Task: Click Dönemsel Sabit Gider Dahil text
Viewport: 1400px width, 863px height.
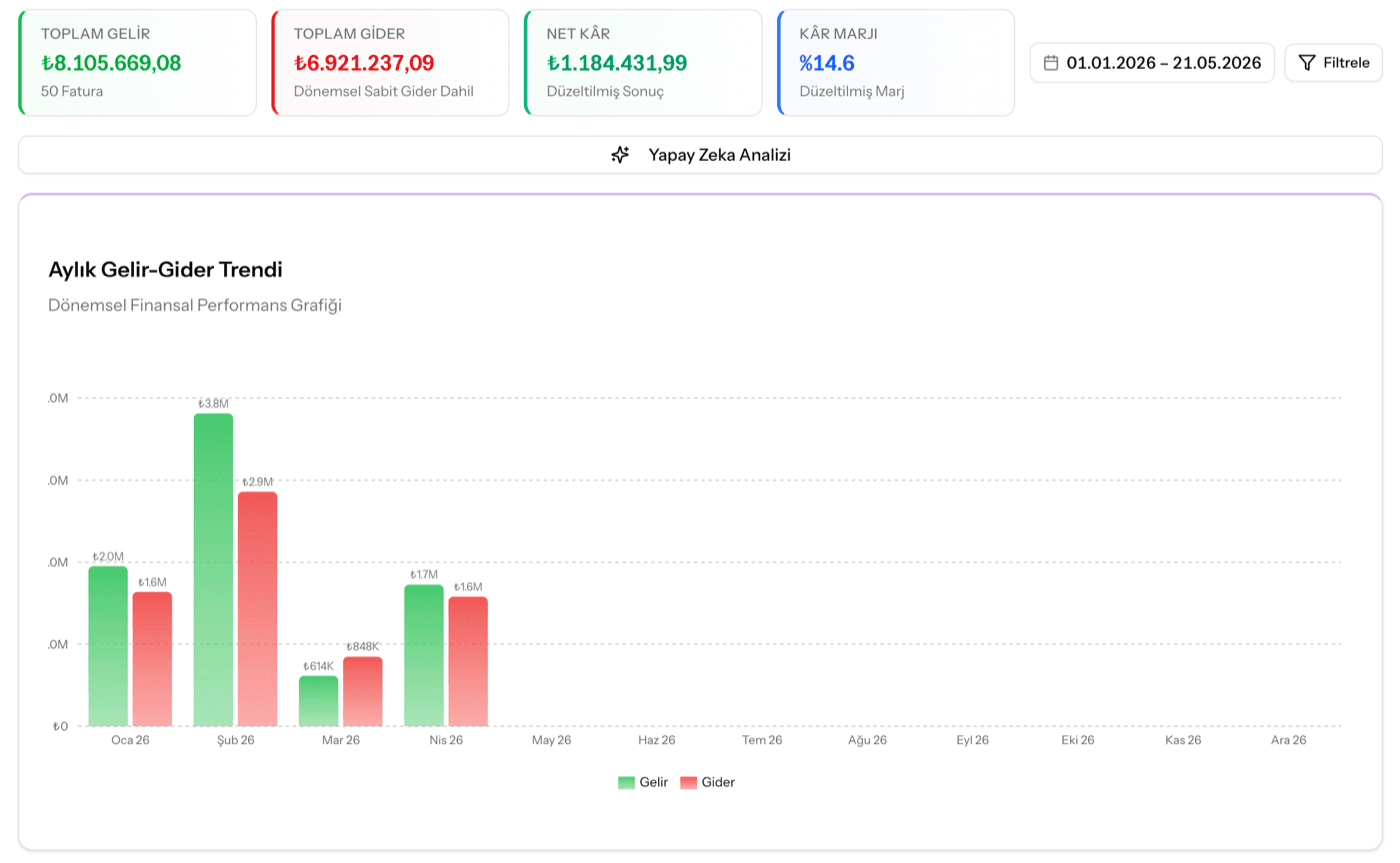Action: (x=384, y=91)
